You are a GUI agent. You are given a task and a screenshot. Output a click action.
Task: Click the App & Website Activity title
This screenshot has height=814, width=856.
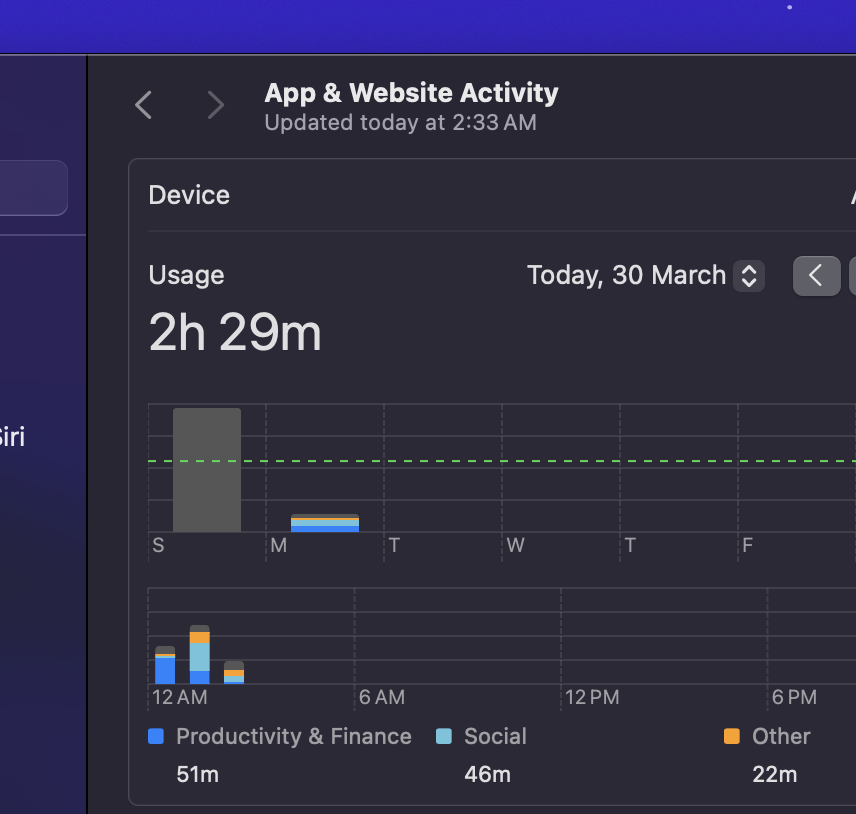click(411, 93)
